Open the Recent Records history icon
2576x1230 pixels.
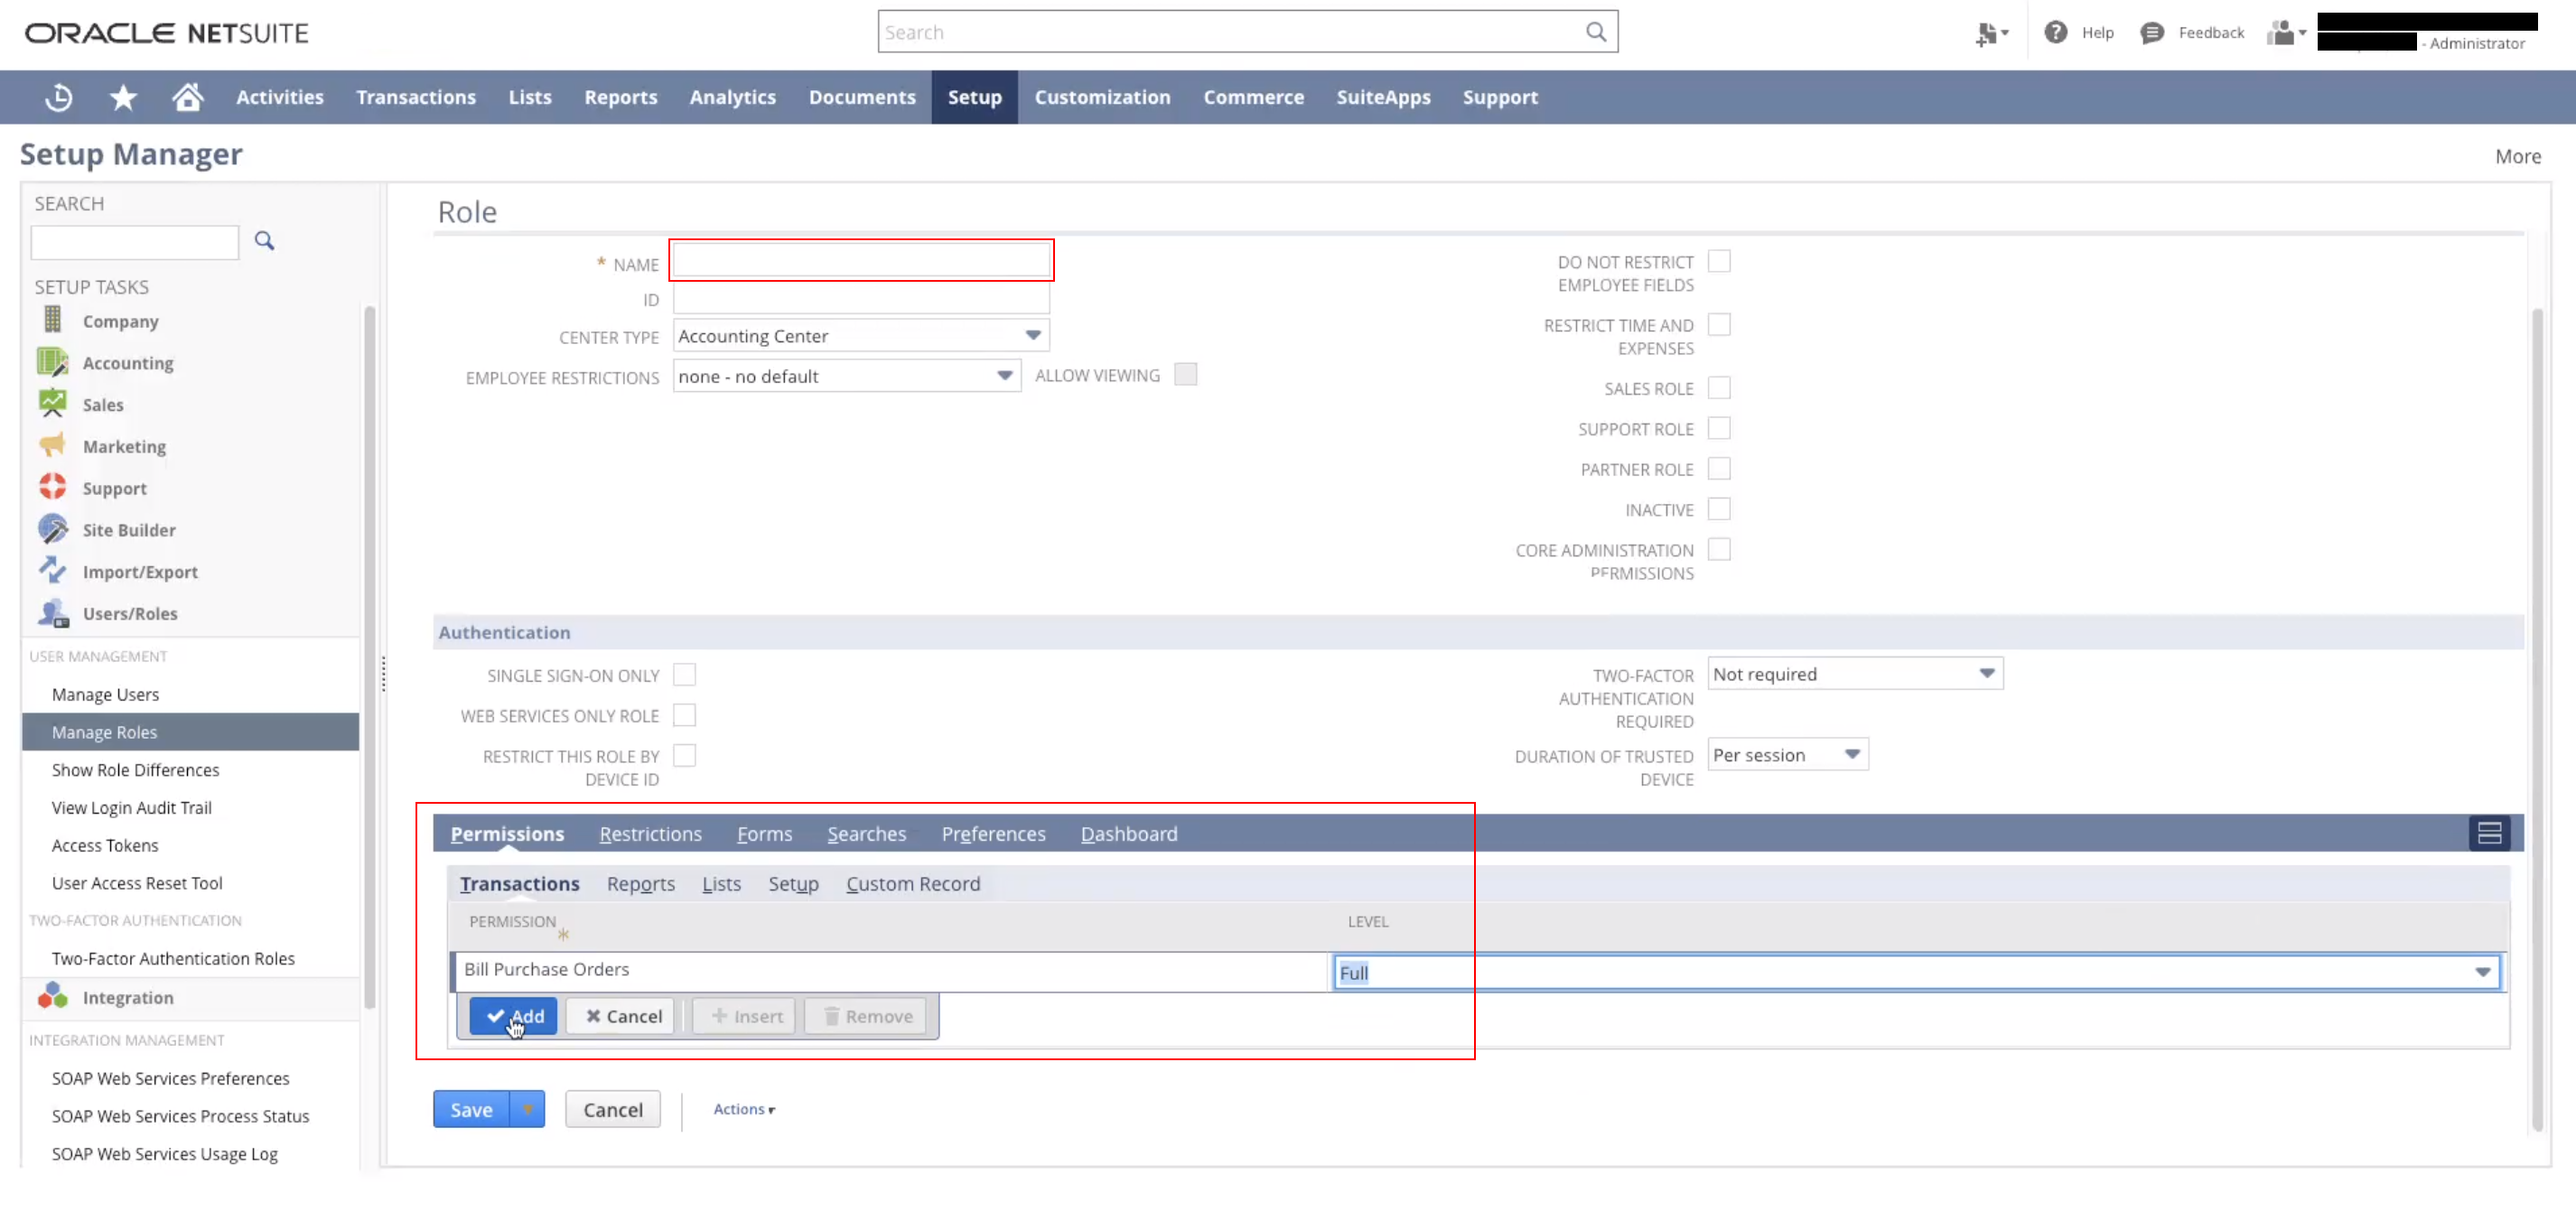(59, 97)
